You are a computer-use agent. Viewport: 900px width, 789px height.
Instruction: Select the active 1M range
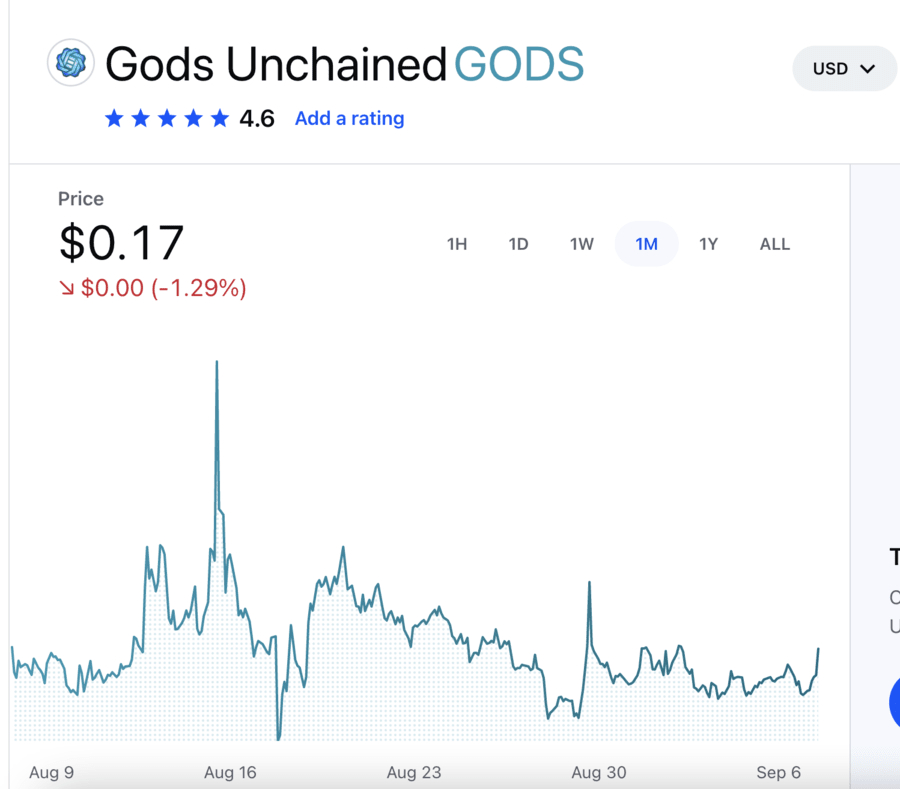646,244
